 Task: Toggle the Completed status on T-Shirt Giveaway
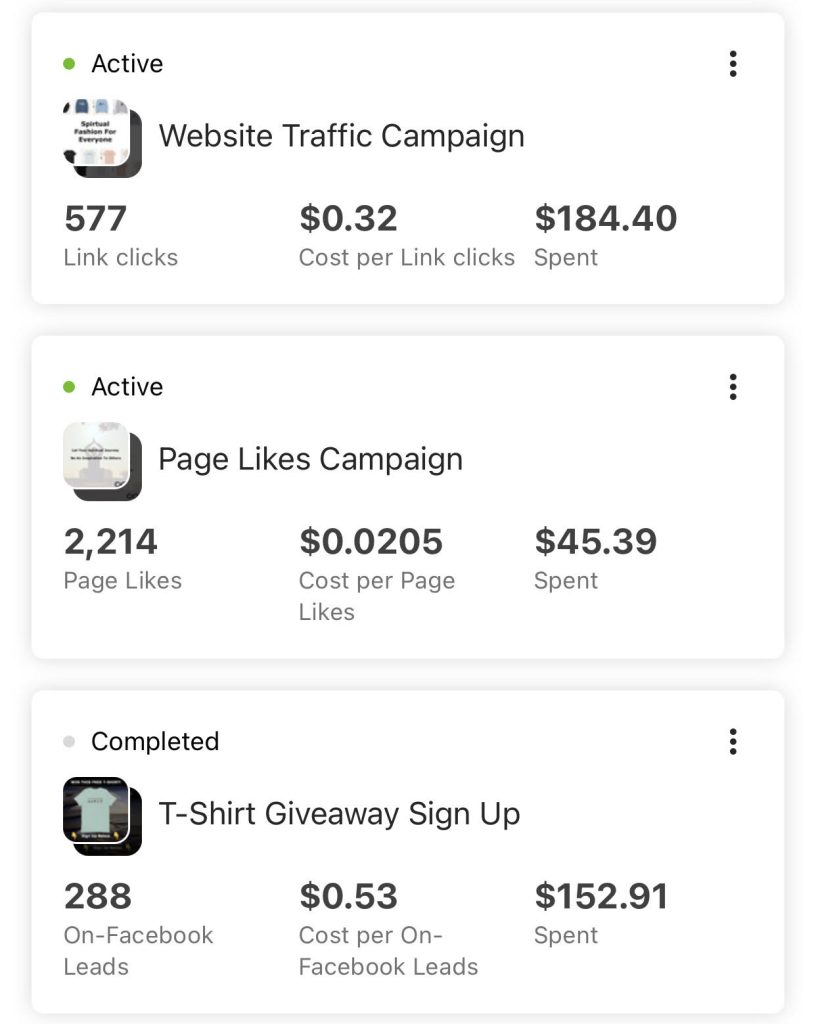[x=156, y=742]
